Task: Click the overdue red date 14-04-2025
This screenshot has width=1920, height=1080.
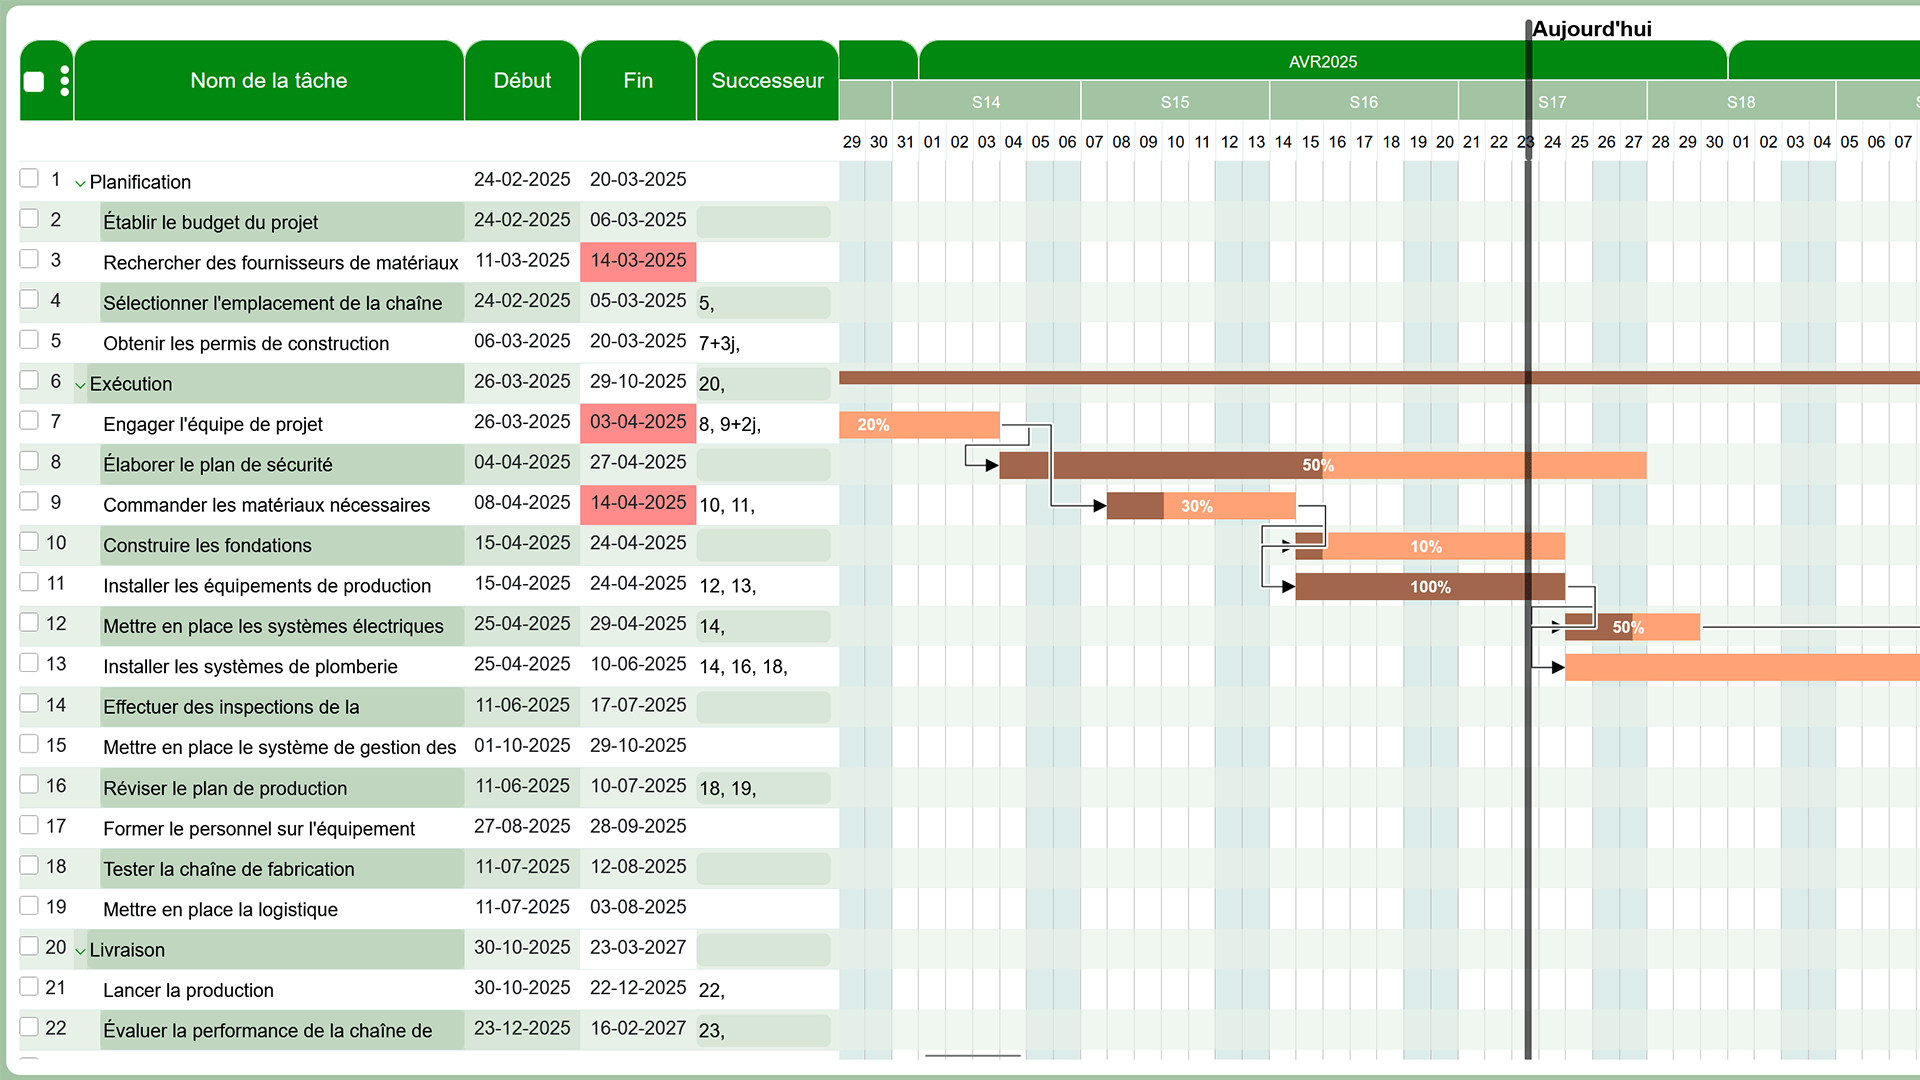Action: (638, 503)
